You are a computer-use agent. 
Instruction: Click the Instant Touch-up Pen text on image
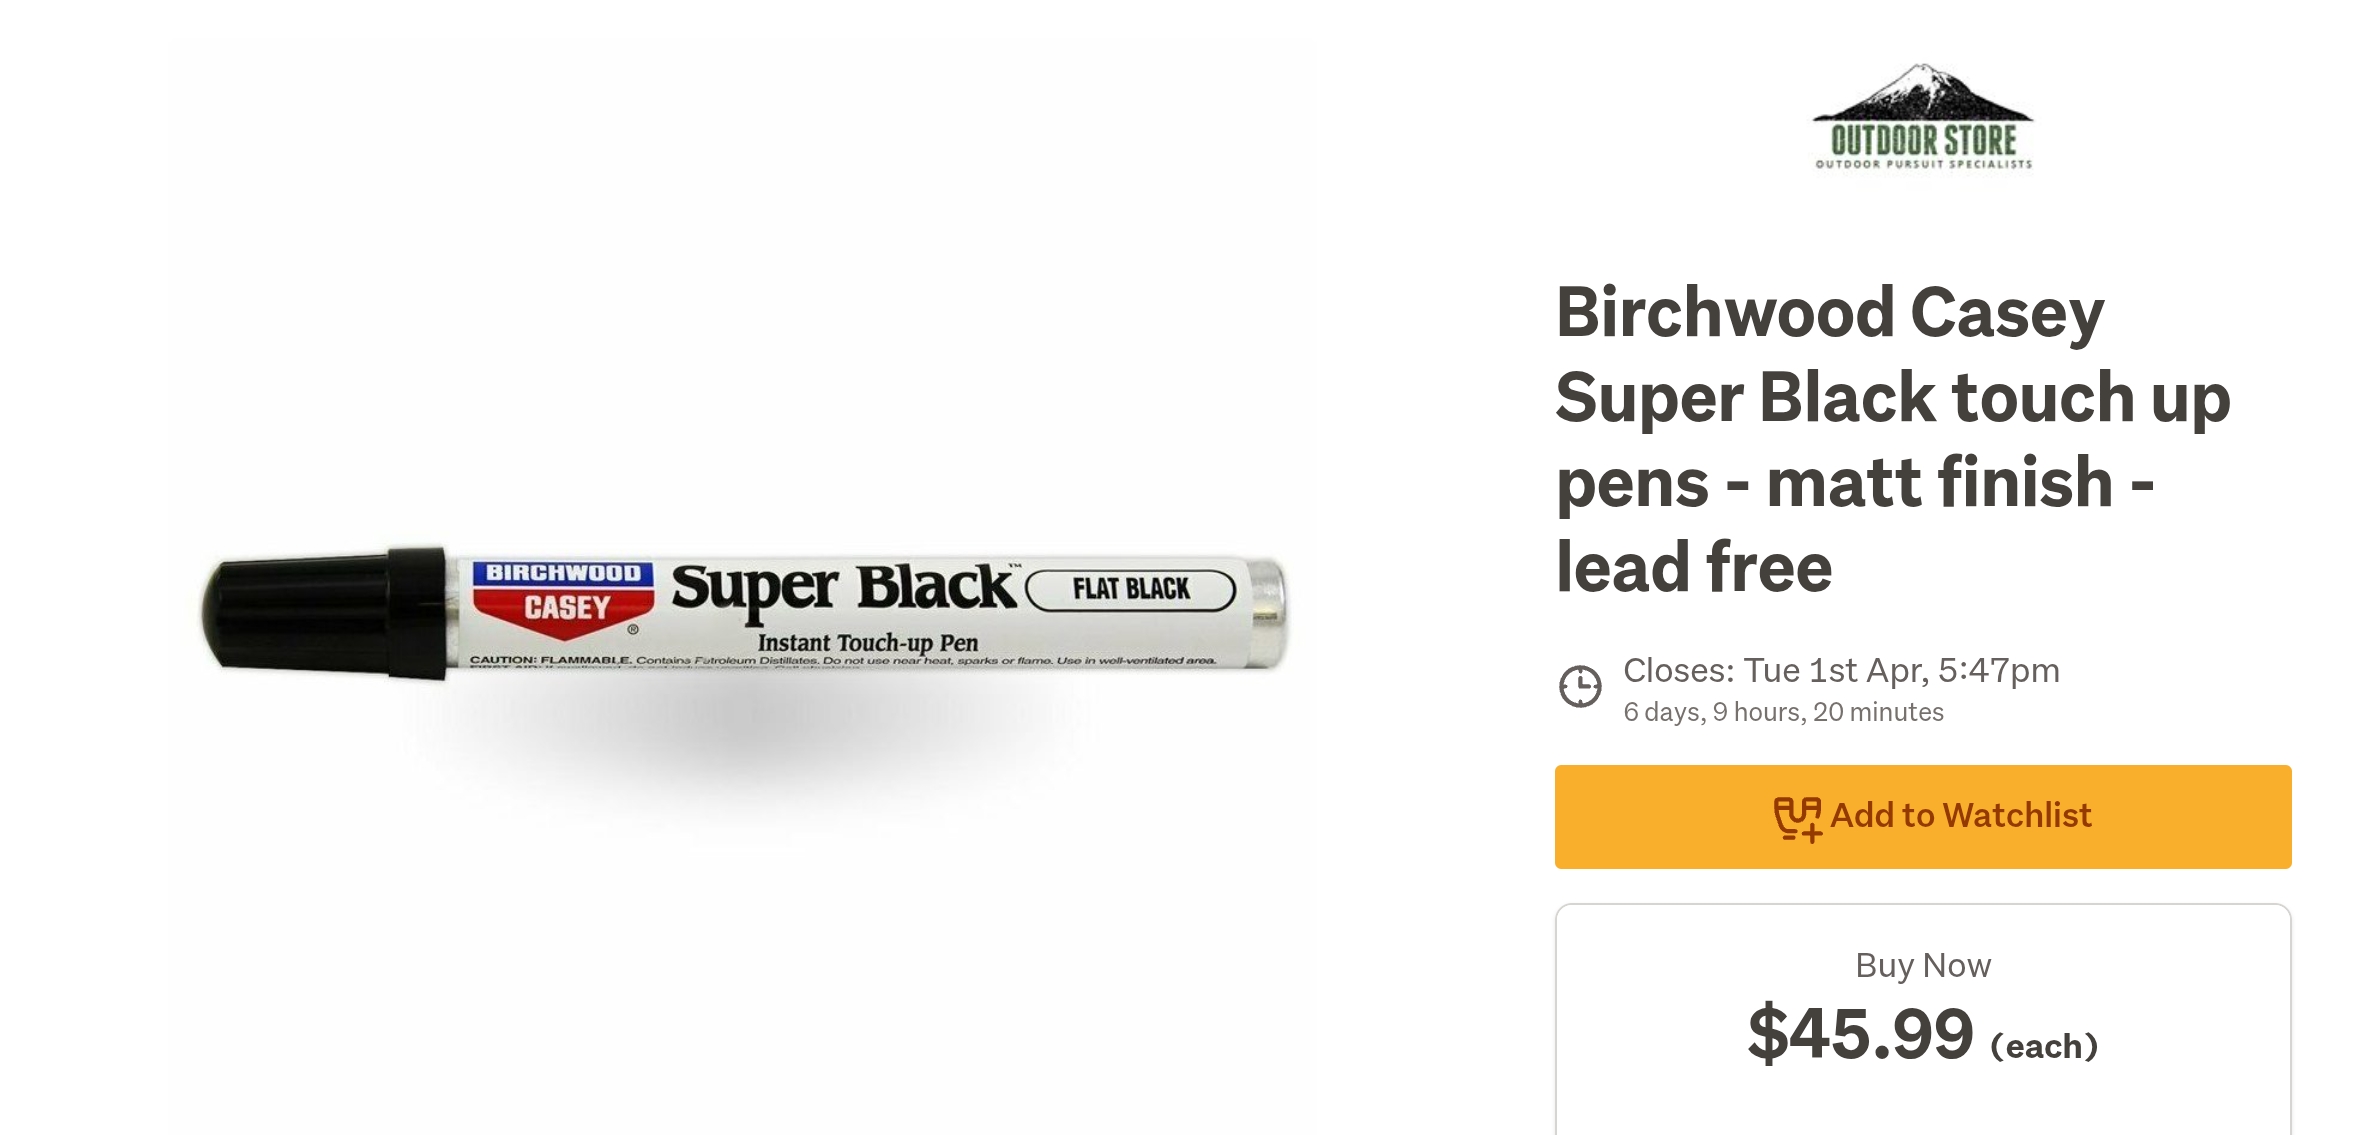point(867,643)
